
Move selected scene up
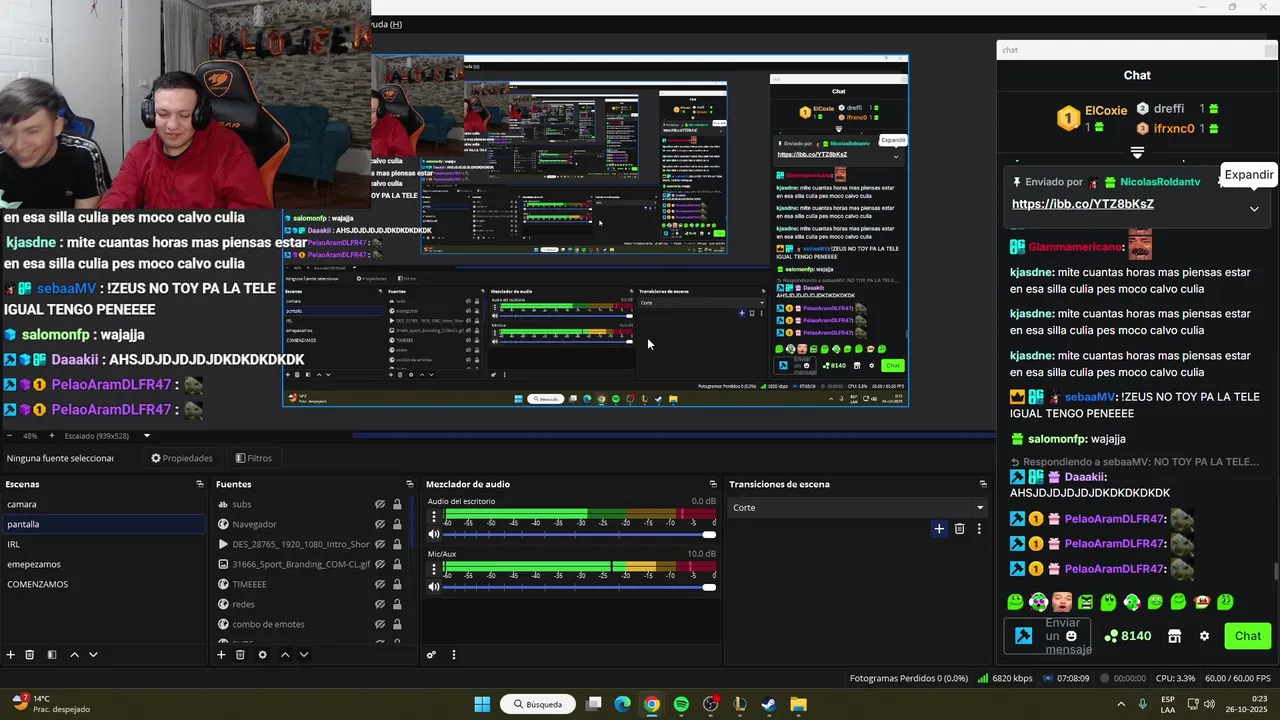pyautogui.click(x=74, y=655)
